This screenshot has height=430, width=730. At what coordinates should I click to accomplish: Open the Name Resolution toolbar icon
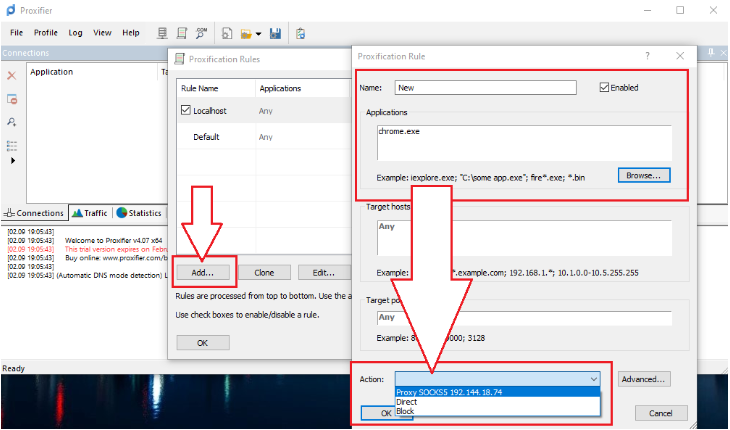[201, 33]
